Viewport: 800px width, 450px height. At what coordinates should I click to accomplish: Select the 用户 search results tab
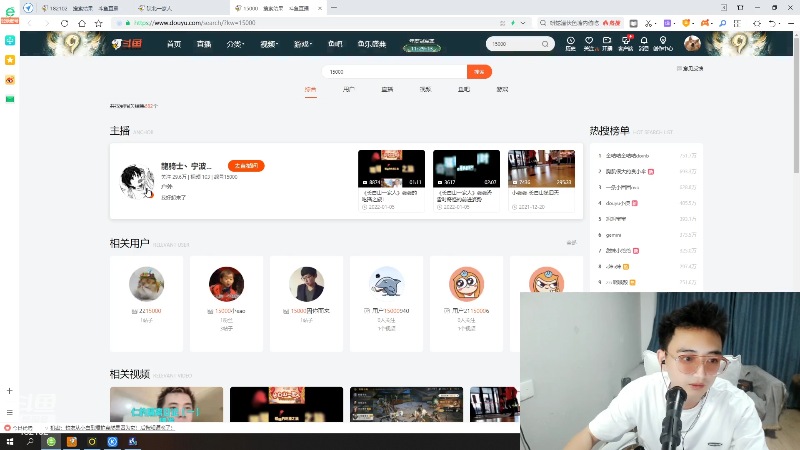click(349, 90)
